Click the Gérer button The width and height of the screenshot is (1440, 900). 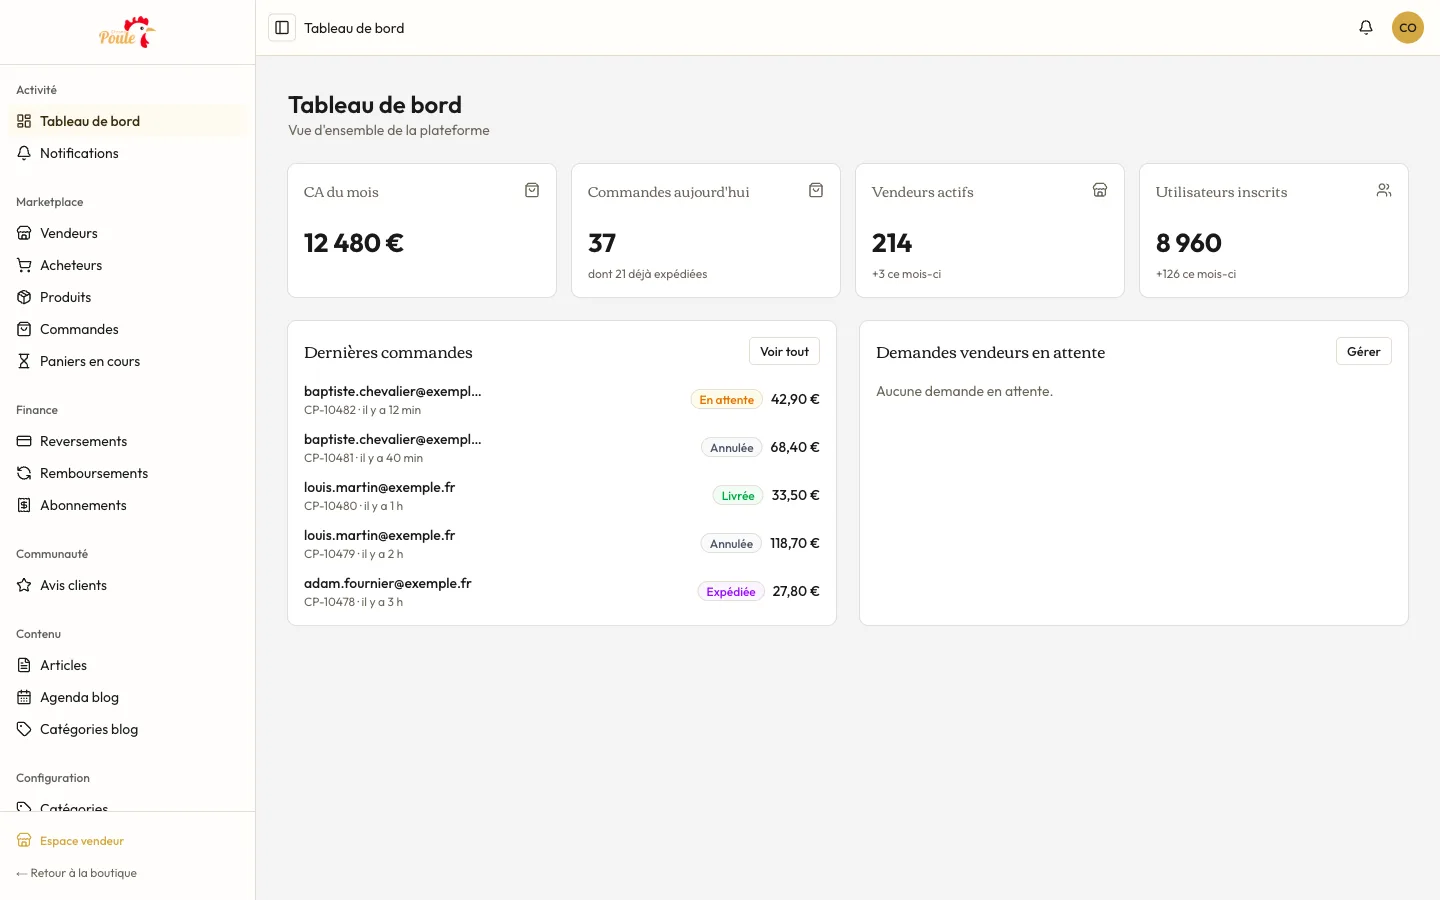(1363, 351)
